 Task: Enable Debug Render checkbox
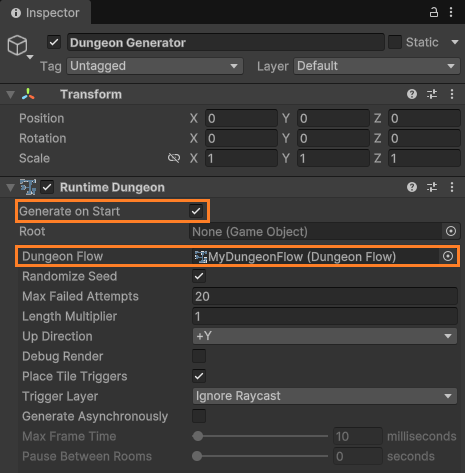click(x=199, y=356)
